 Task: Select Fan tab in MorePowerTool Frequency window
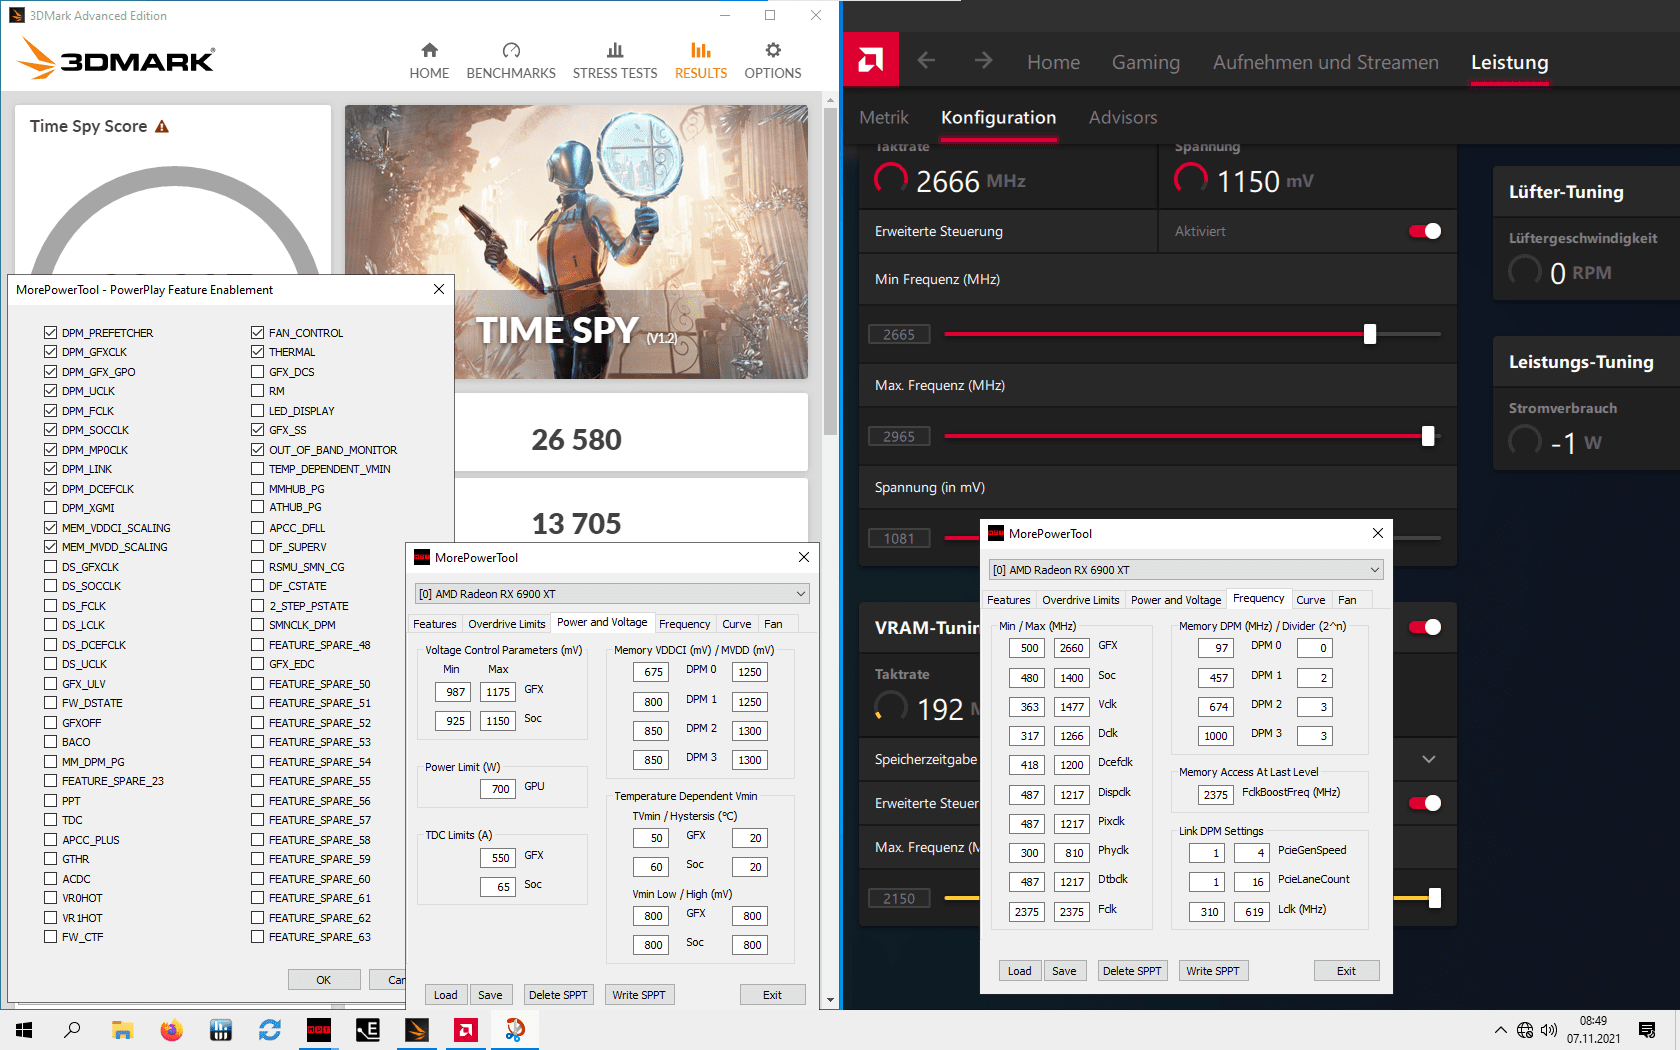point(1347,600)
